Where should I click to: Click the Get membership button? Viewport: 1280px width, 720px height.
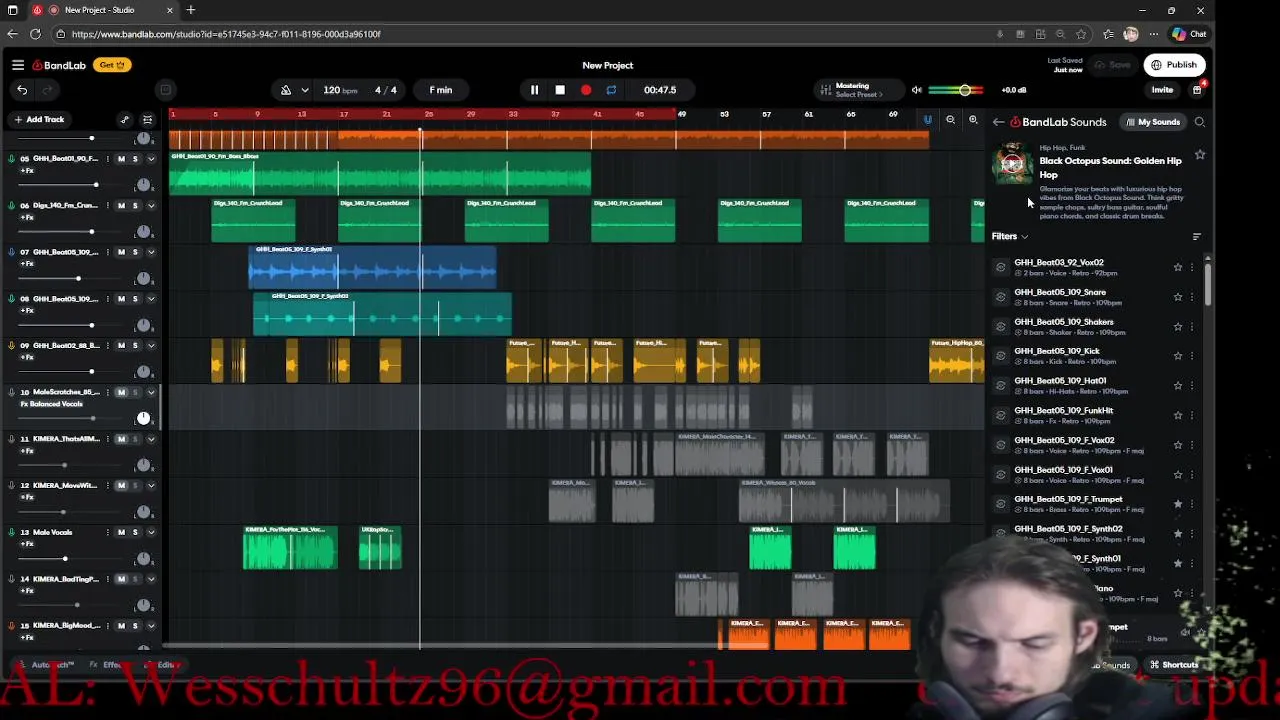pos(110,65)
